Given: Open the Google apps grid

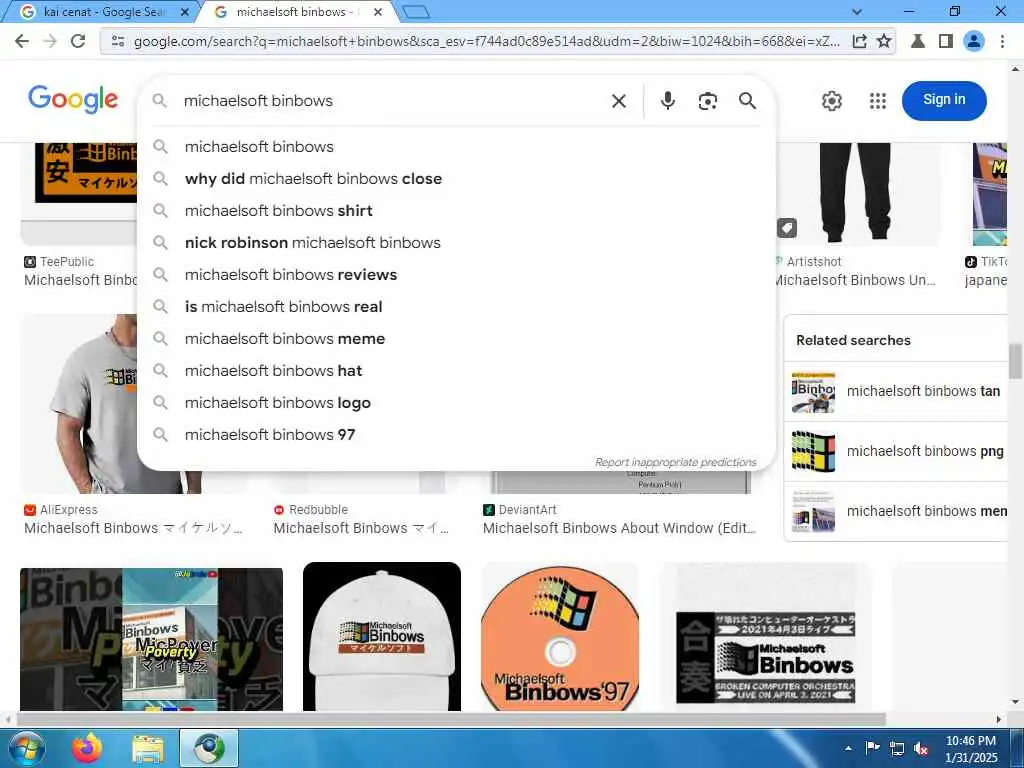Looking at the screenshot, I should click(x=878, y=101).
